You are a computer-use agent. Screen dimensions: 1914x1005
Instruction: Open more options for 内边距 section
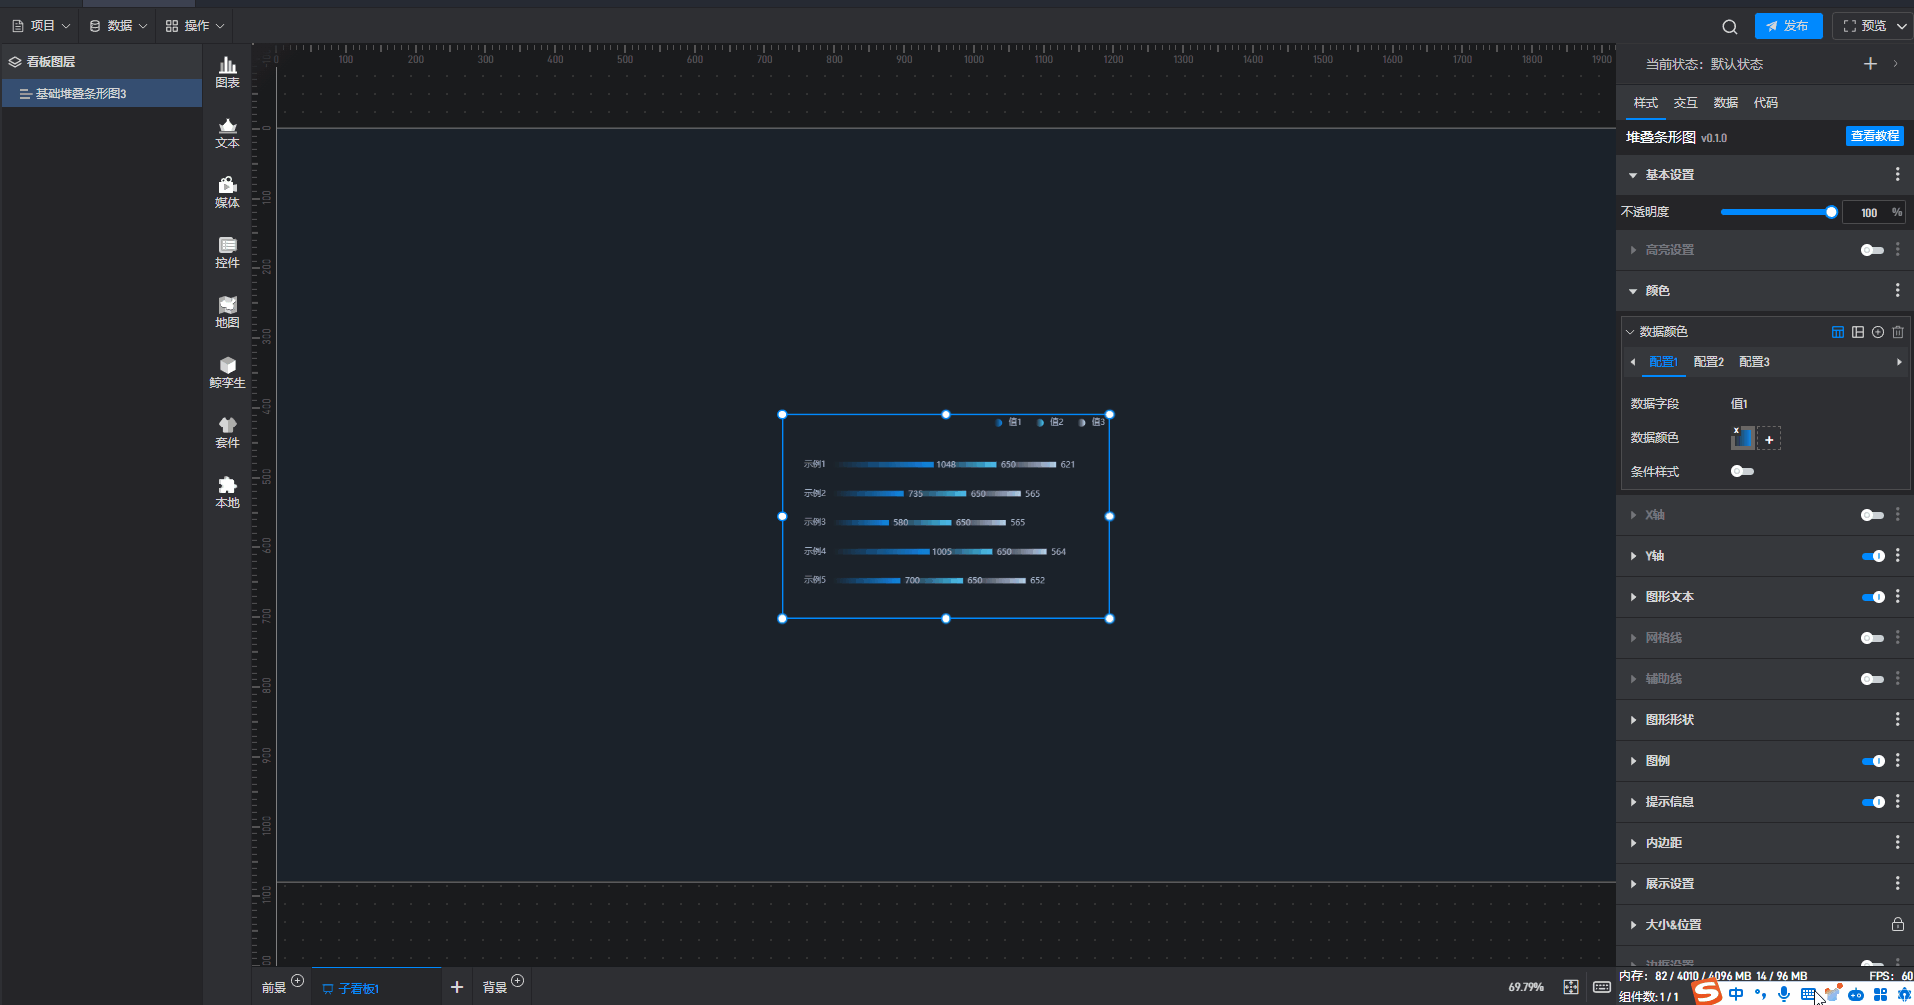click(1897, 842)
